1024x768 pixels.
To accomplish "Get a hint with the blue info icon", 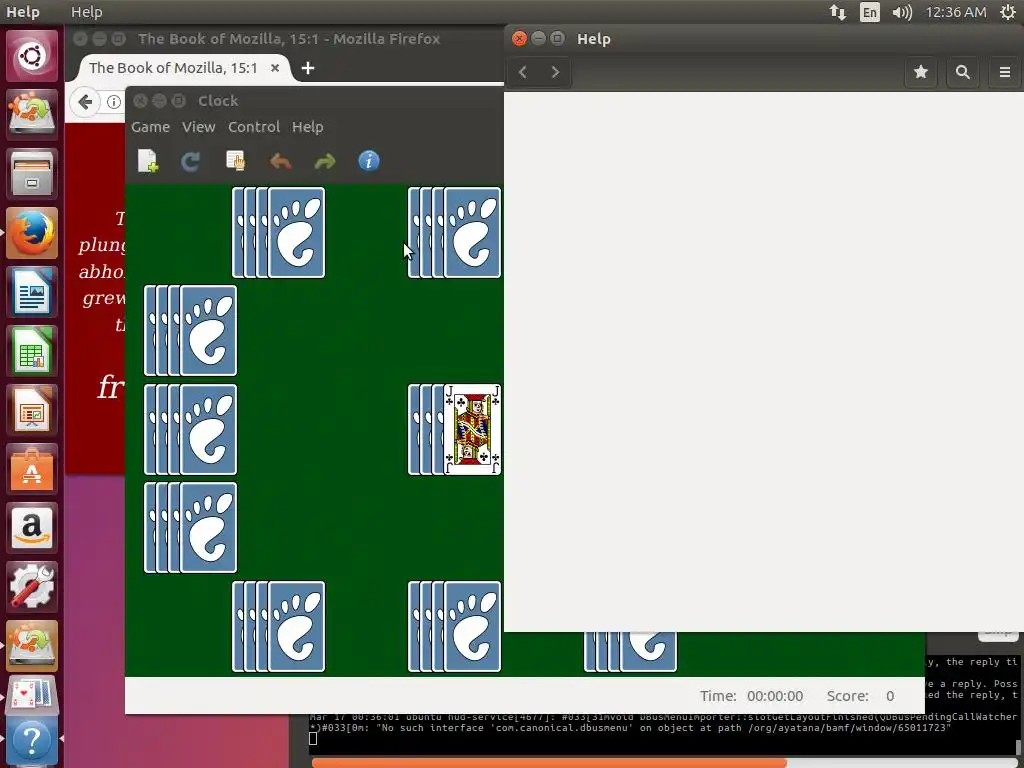I will pyautogui.click(x=369, y=161).
